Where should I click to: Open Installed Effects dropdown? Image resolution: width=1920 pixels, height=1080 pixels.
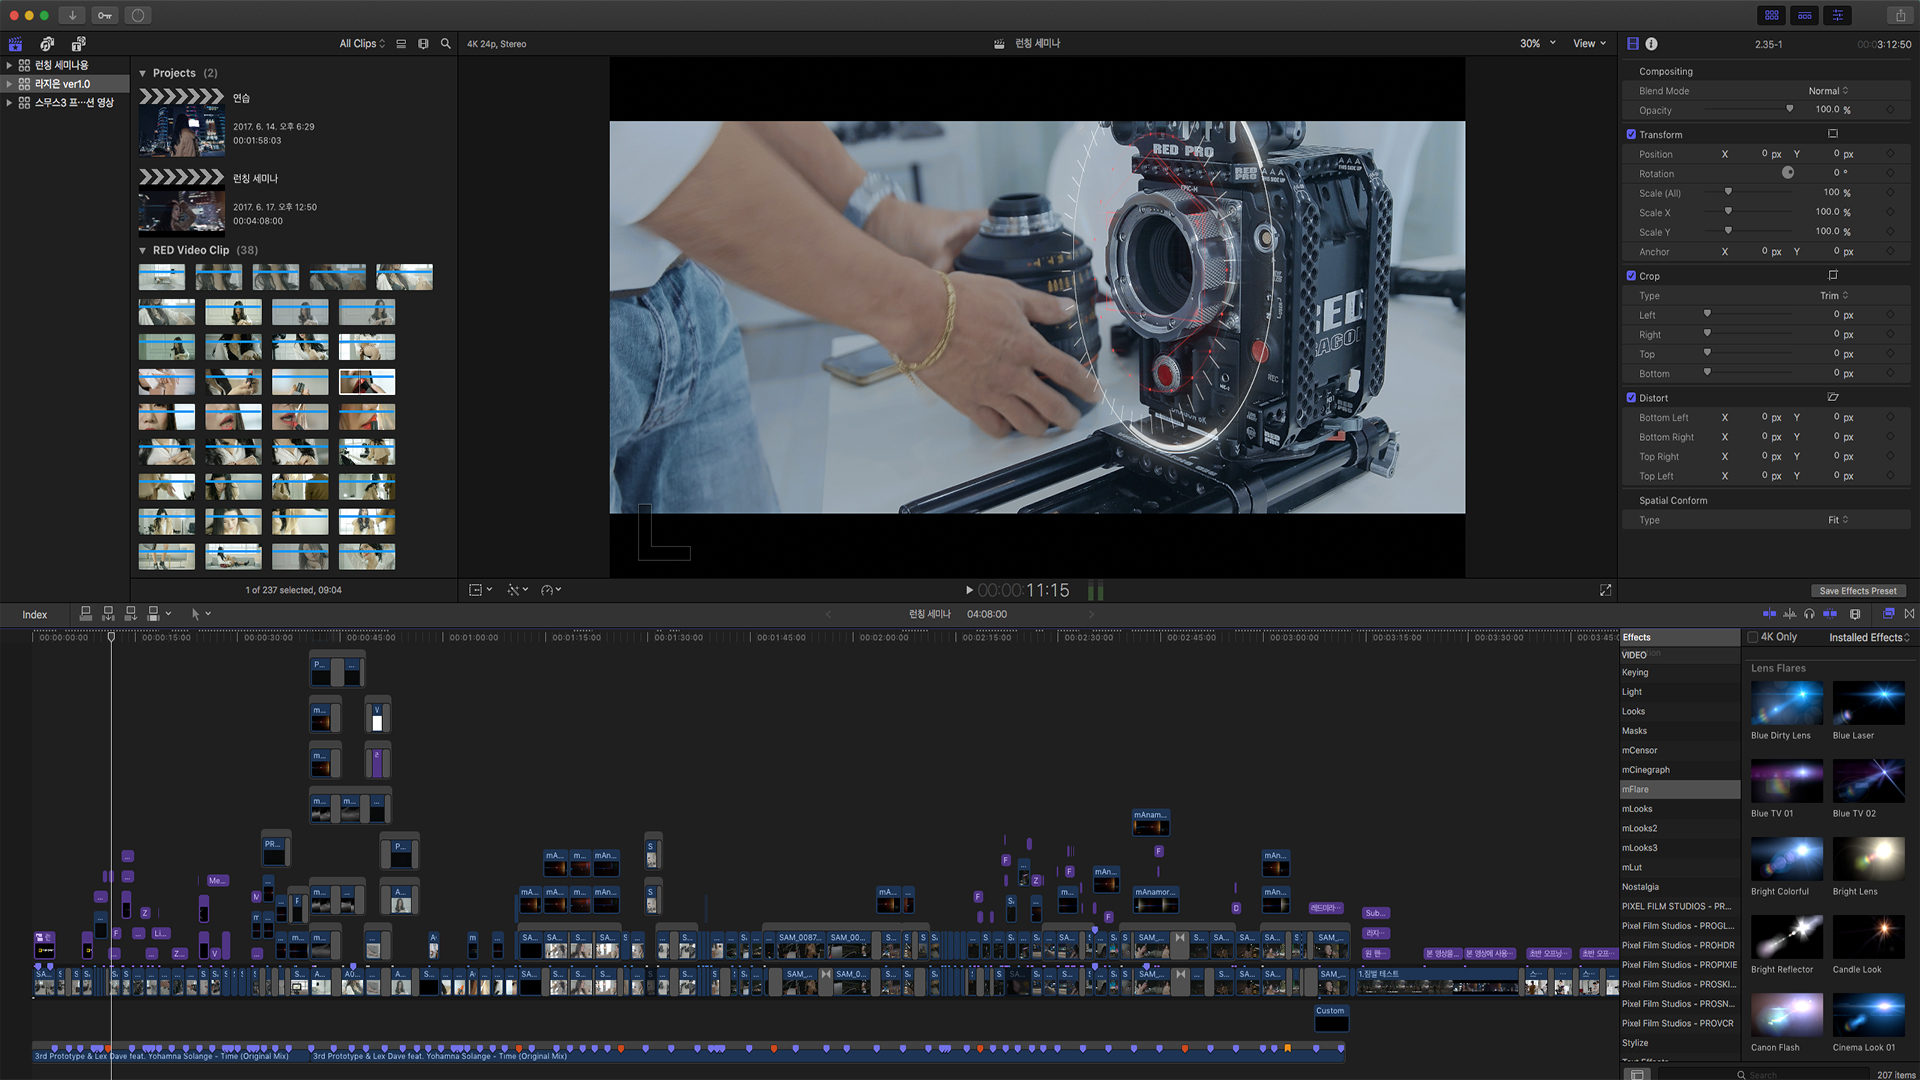pos(1869,637)
